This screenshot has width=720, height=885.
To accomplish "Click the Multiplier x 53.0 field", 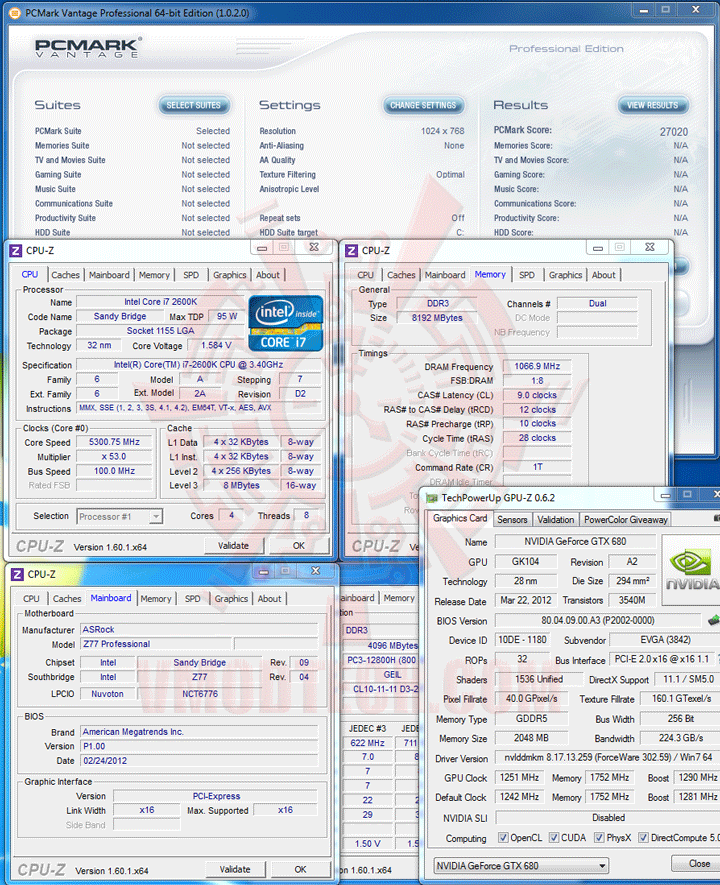I will [115, 457].
